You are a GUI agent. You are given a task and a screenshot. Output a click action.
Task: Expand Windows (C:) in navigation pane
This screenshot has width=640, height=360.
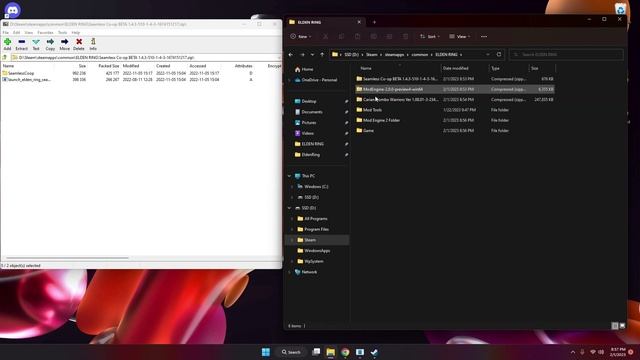(x=292, y=187)
